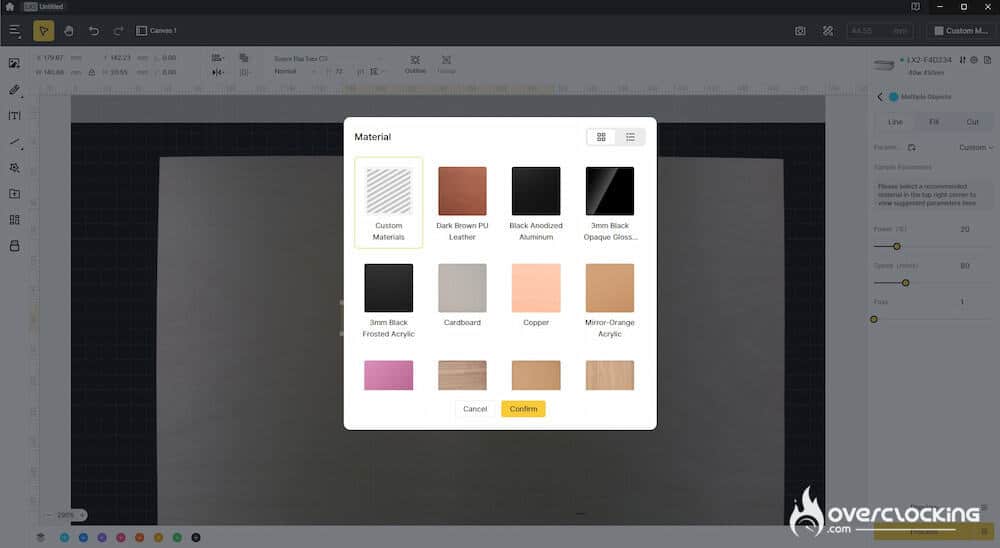Switch to the Fill processing tab

[x=934, y=122]
